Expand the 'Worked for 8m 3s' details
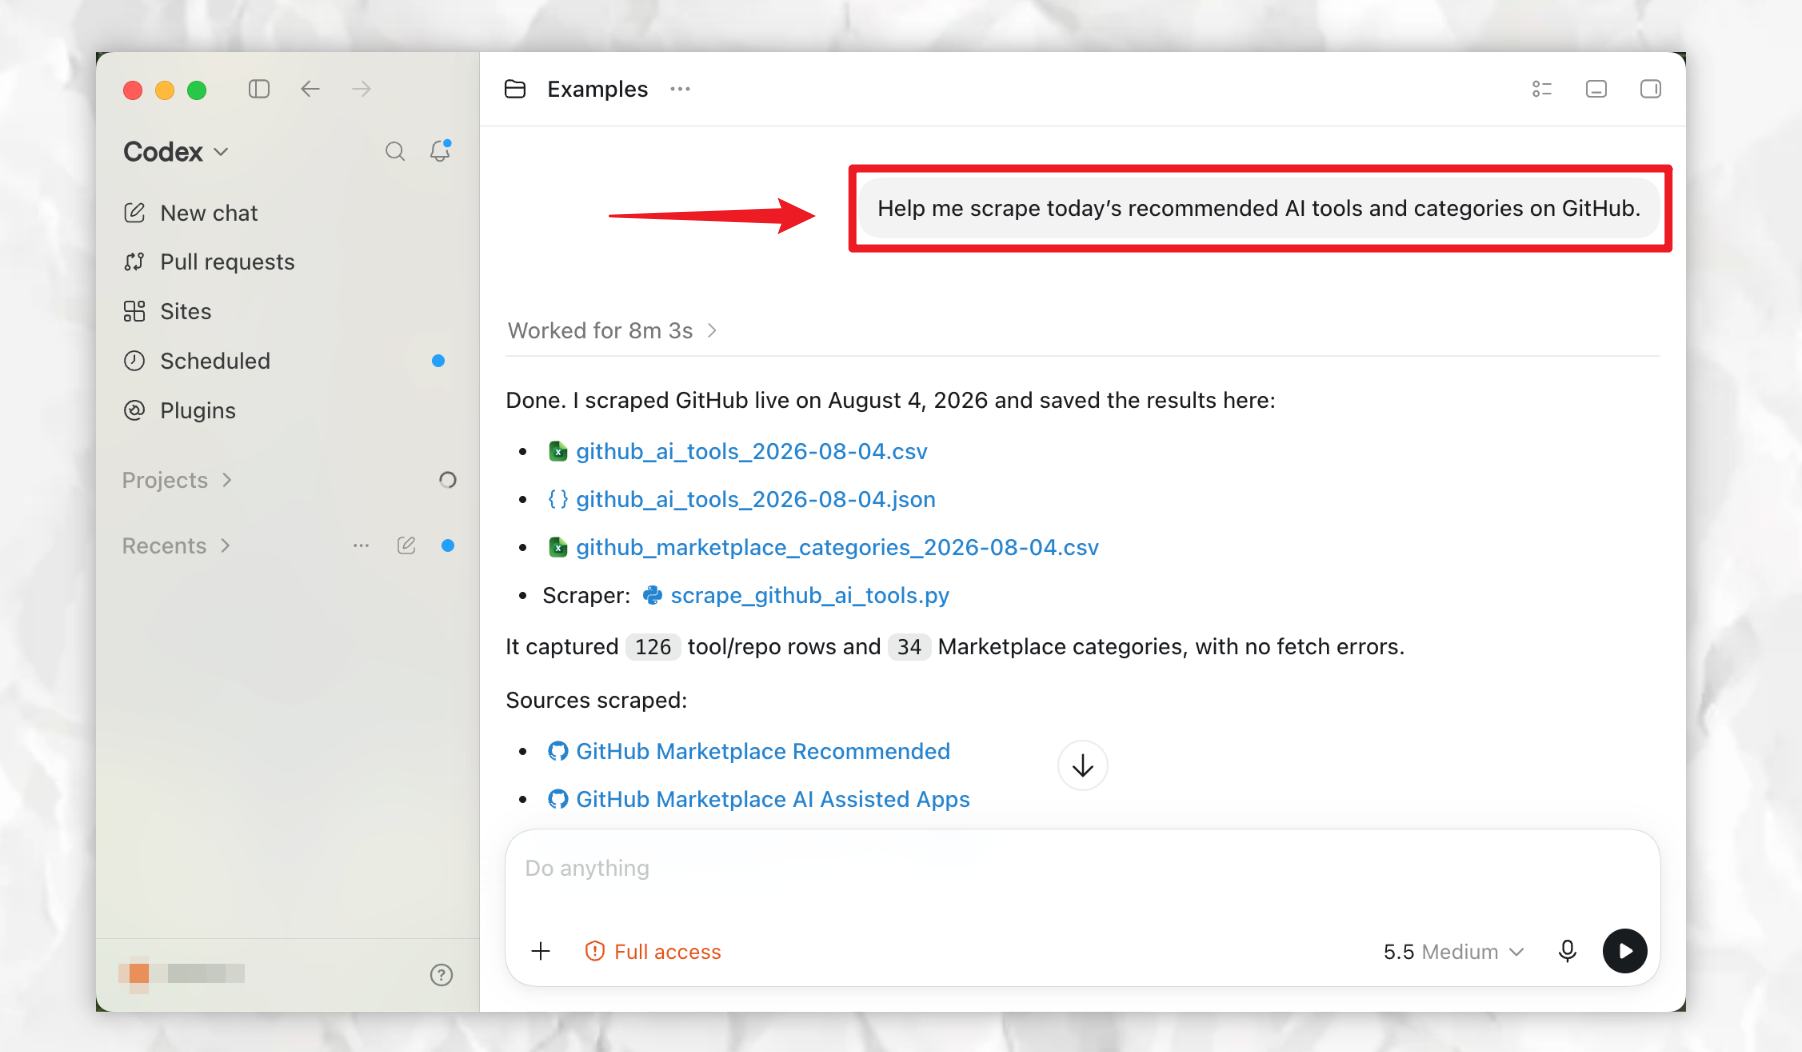The height and width of the screenshot is (1052, 1802). click(x=612, y=331)
